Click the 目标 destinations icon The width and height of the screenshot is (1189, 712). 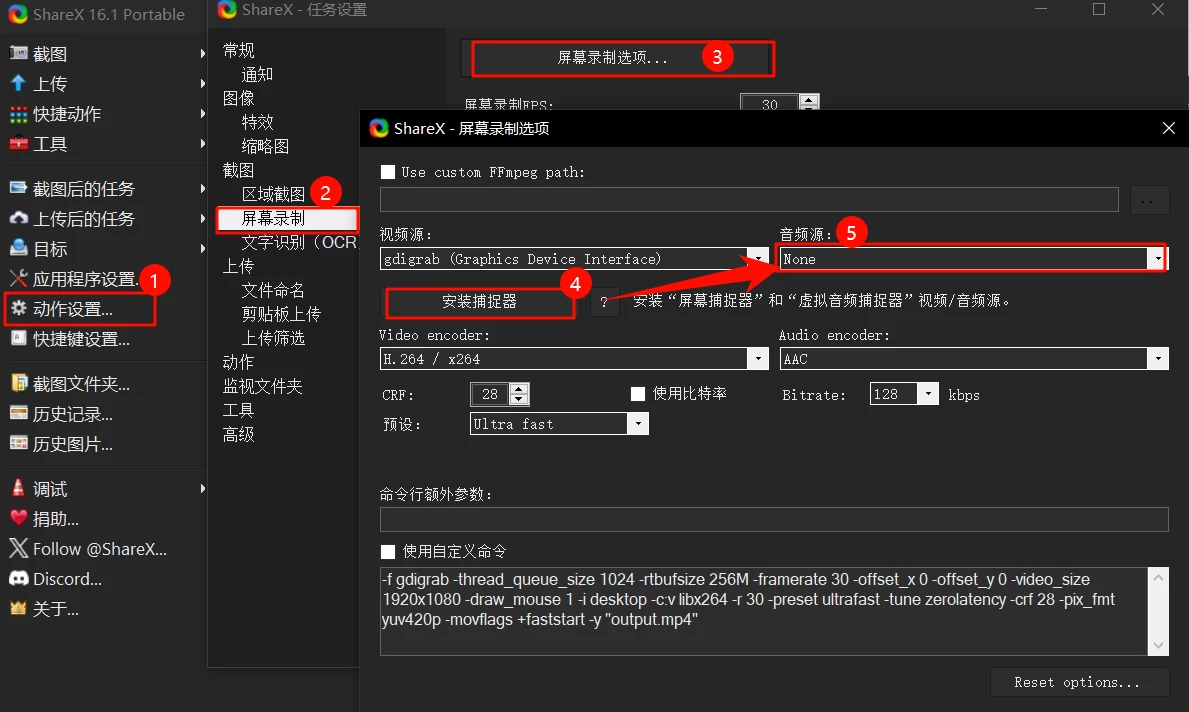[x=18, y=248]
